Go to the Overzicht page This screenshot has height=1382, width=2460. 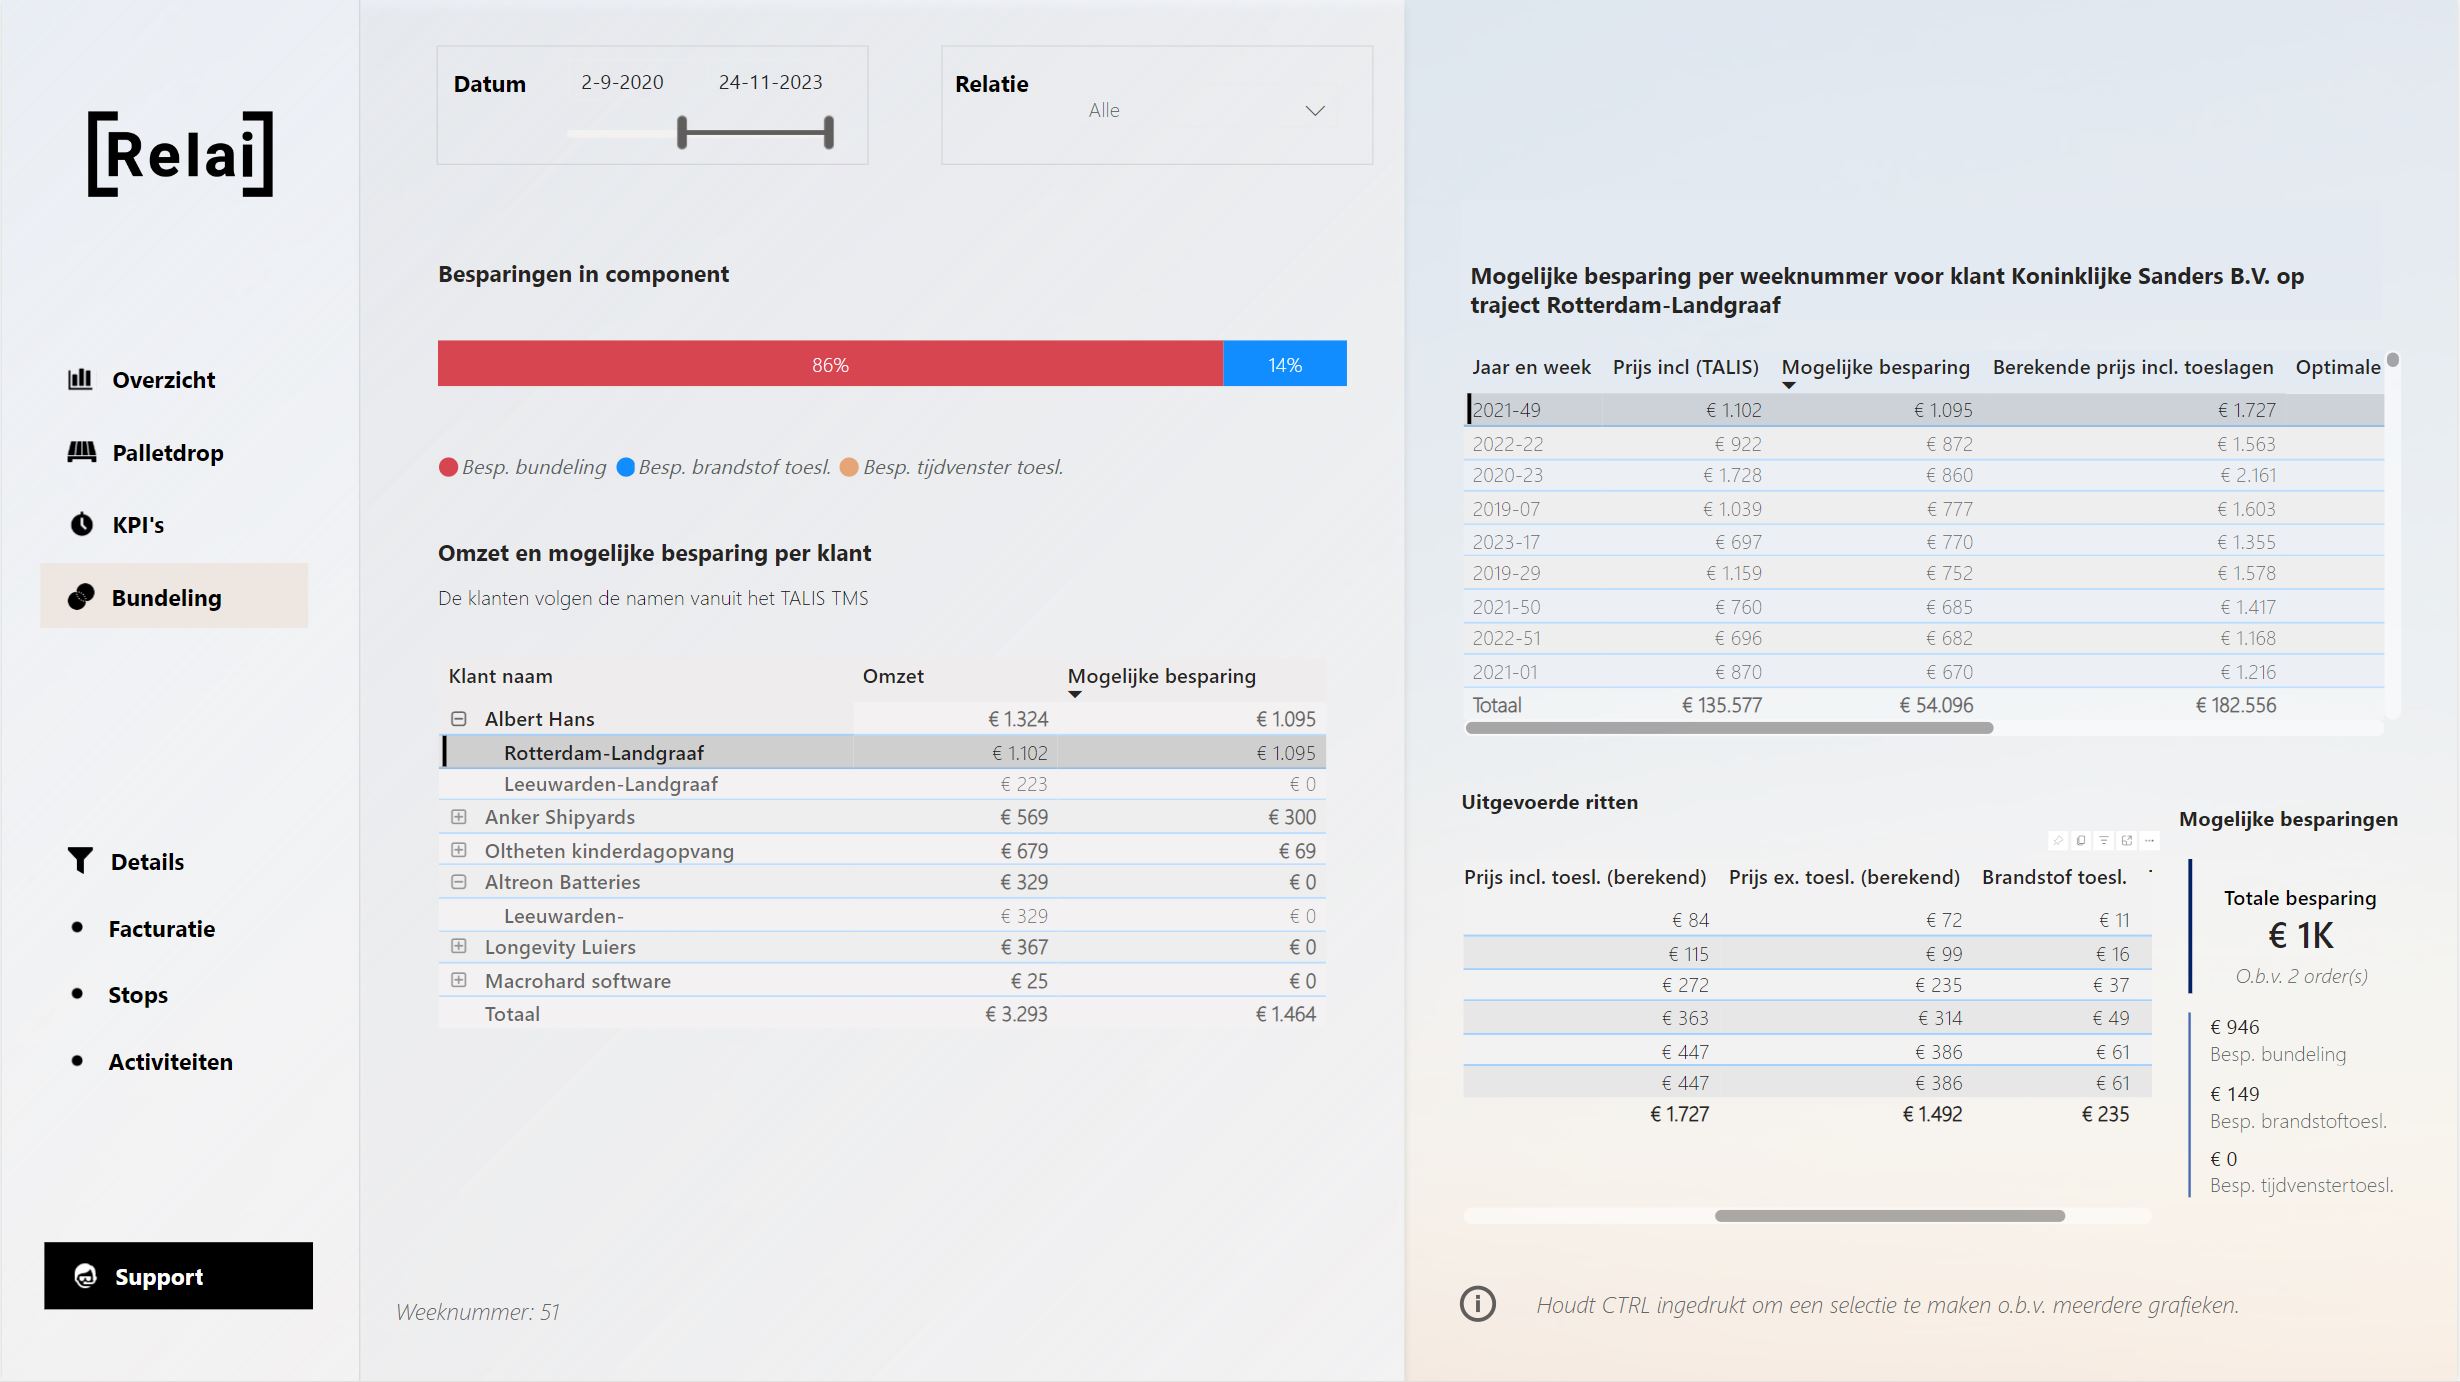pos(163,380)
